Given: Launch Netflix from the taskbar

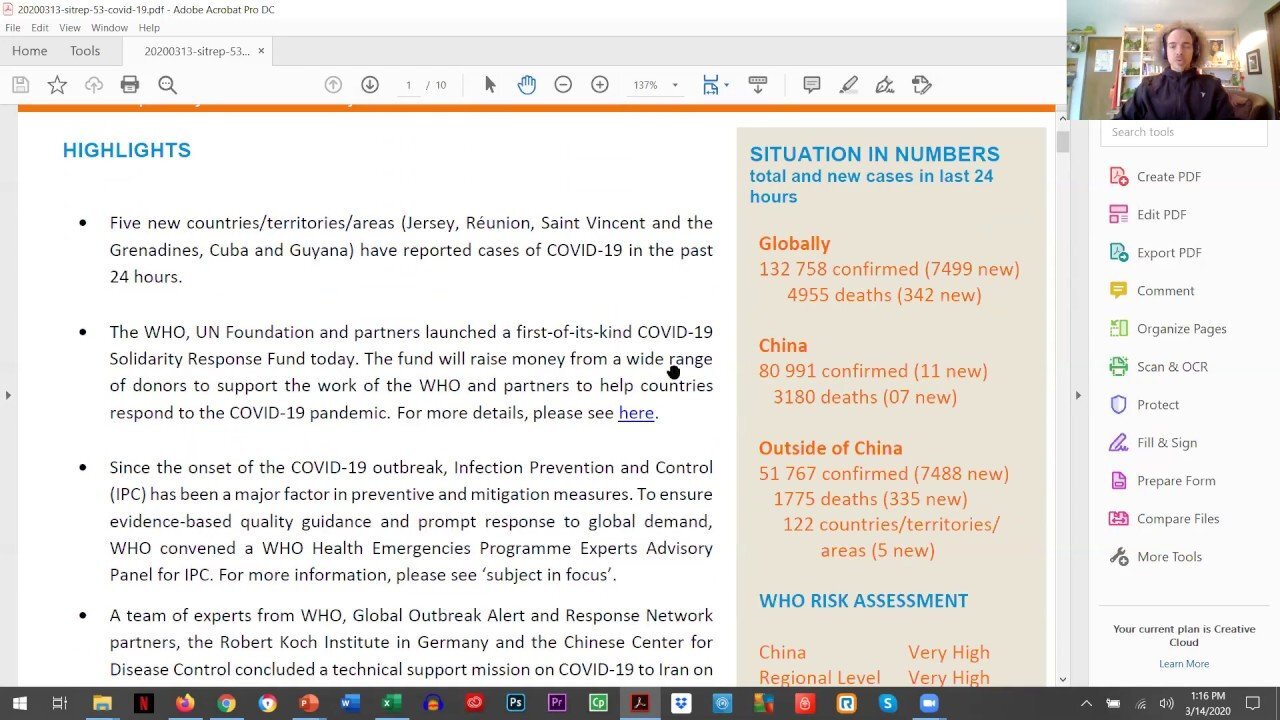Looking at the screenshot, I should 143,703.
